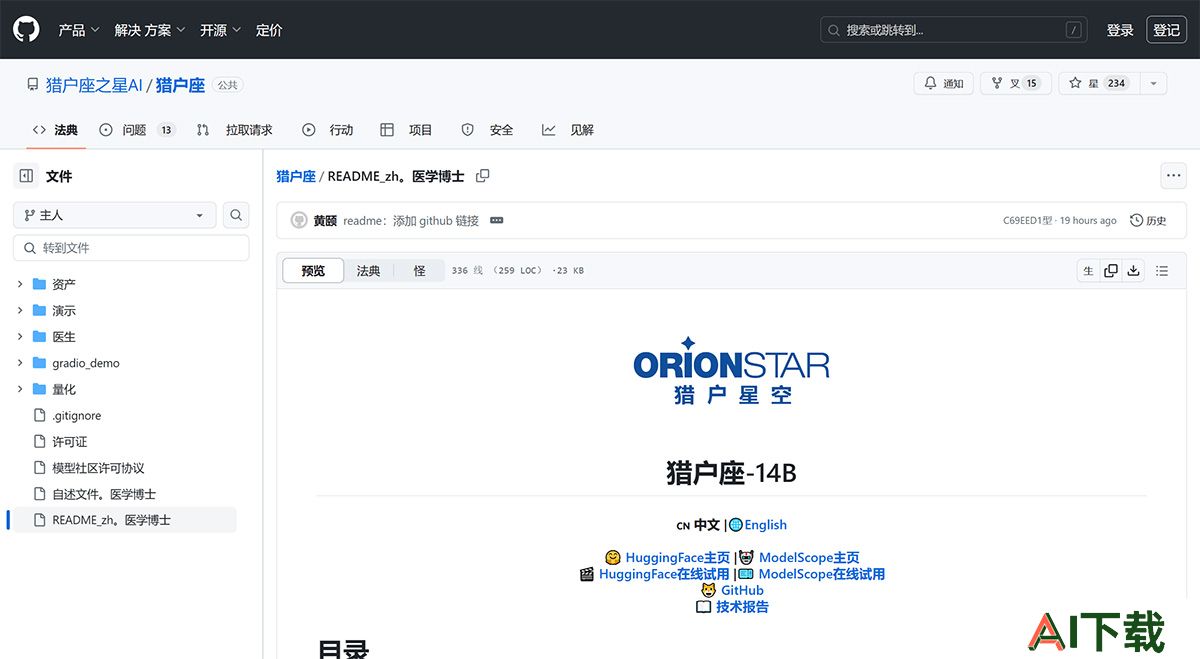Click the 登录 sign-in link
The width and height of the screenshot is (1200, 659).
click(x=1120, y=30)
